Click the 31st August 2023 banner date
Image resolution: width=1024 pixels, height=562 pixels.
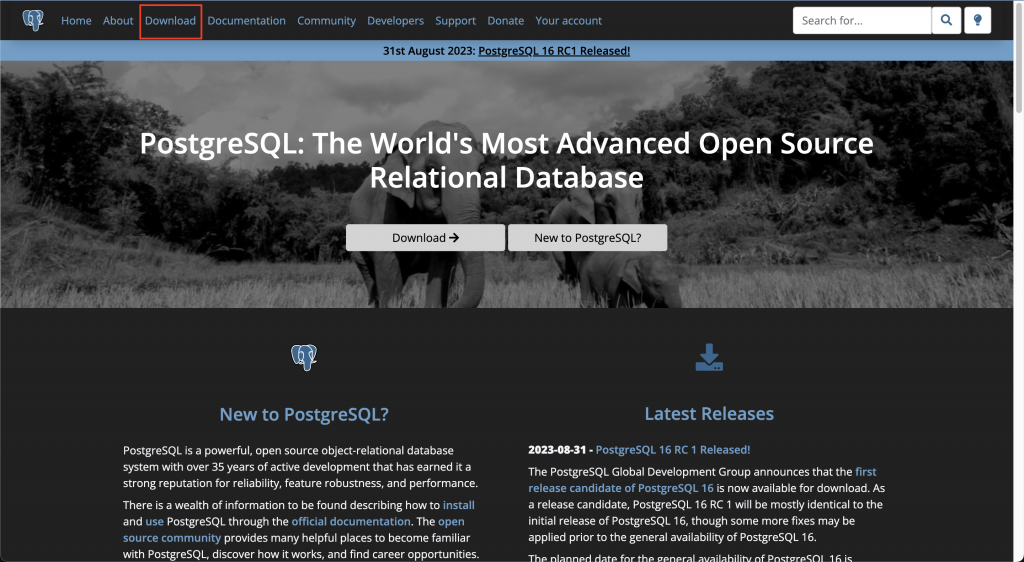click(x=429, y=50)
